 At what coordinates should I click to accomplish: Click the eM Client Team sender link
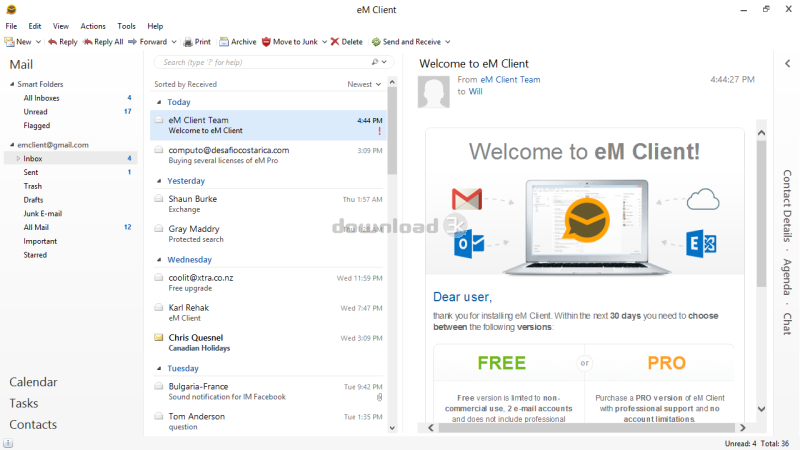(510, 80)
